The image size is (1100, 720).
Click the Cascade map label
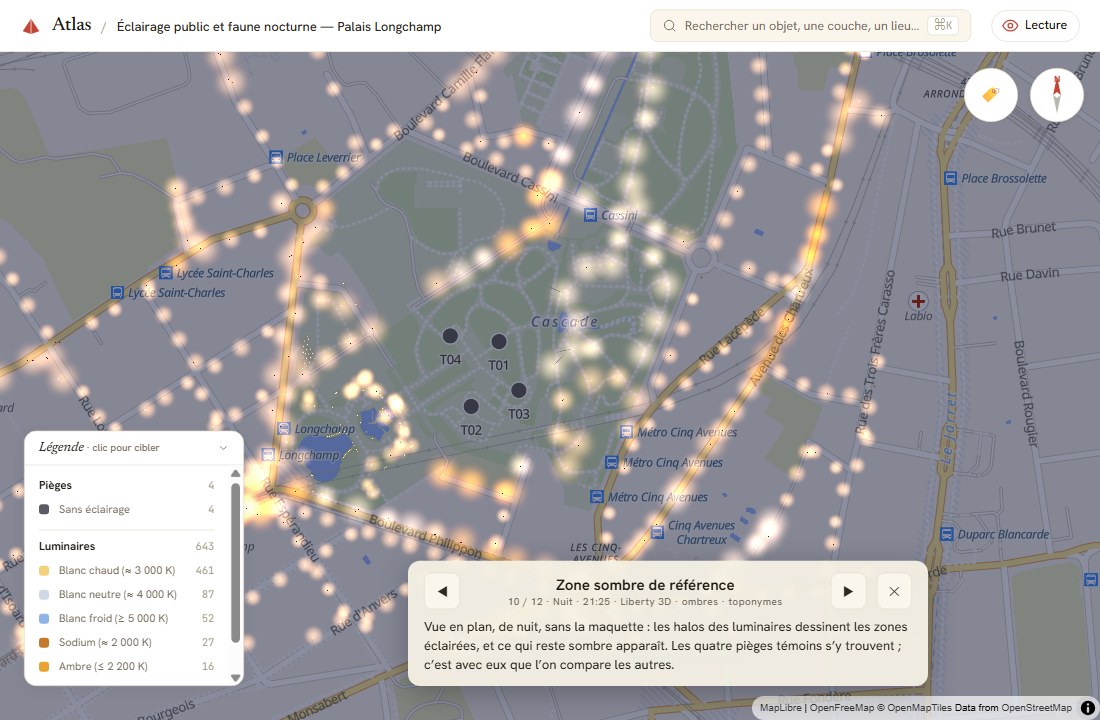click(x=565, y=321)
